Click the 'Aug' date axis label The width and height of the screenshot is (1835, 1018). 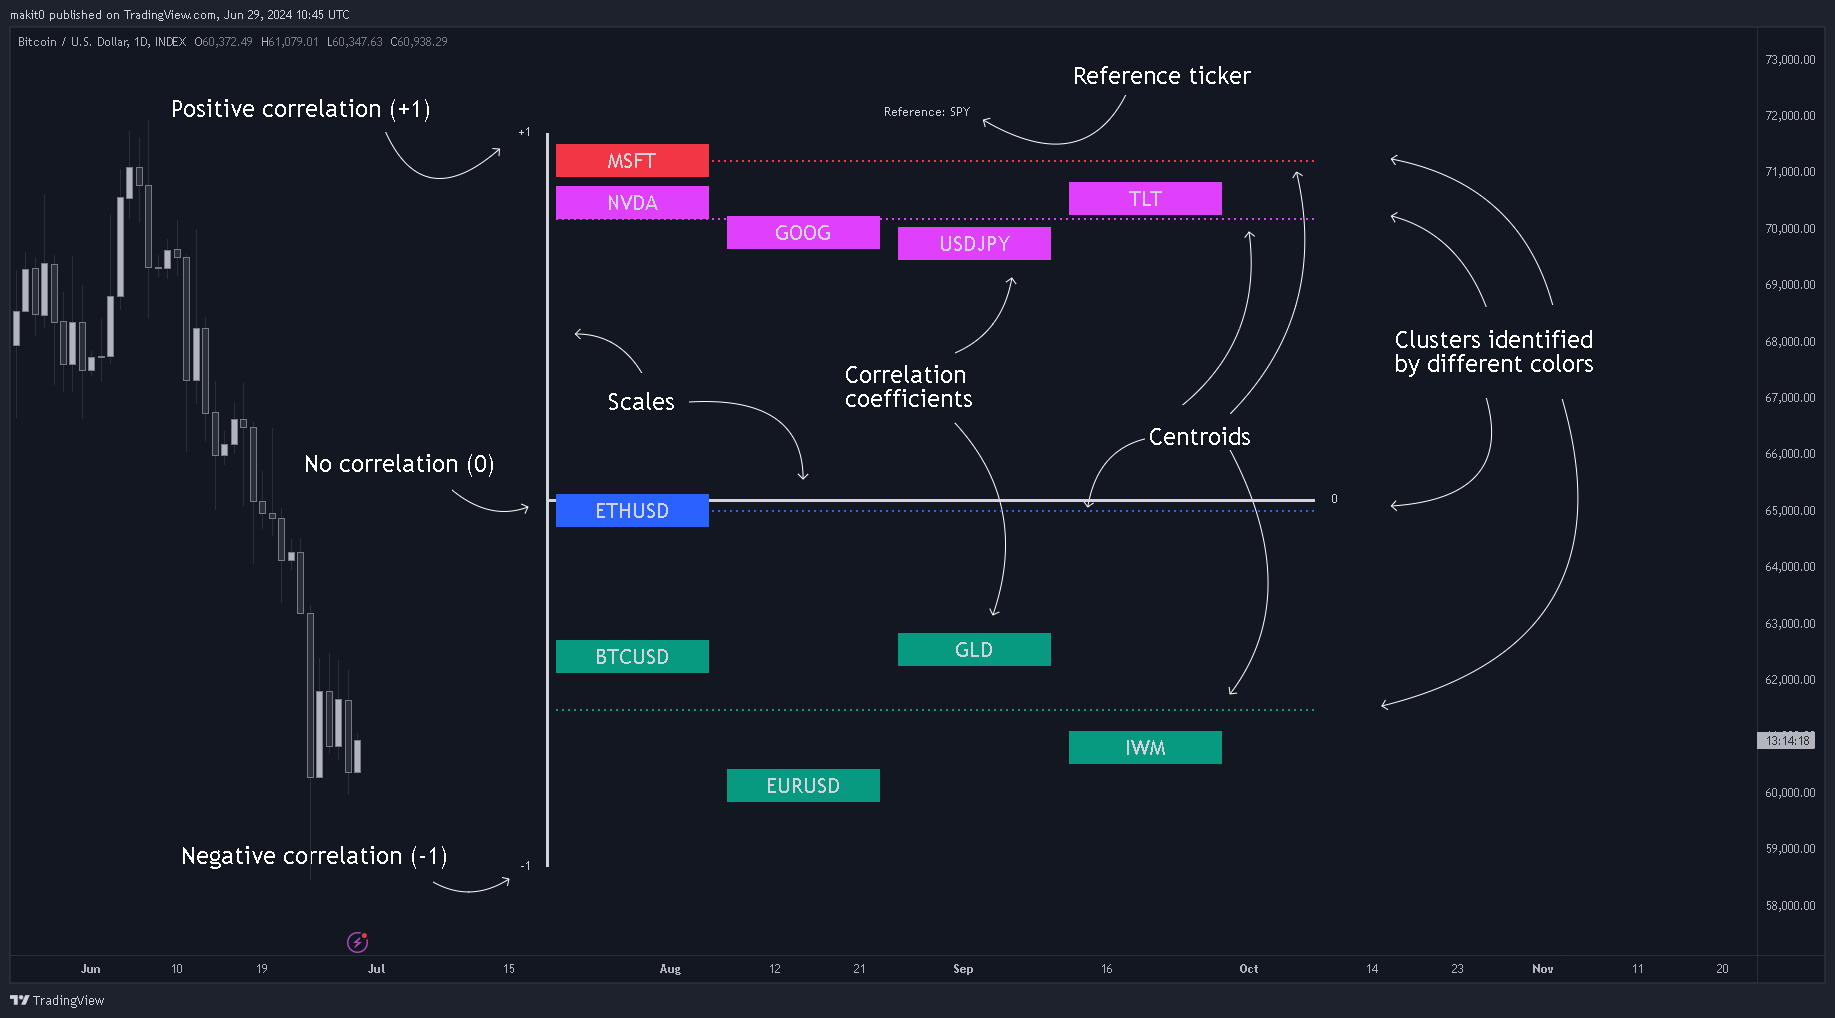click(670, 969)
